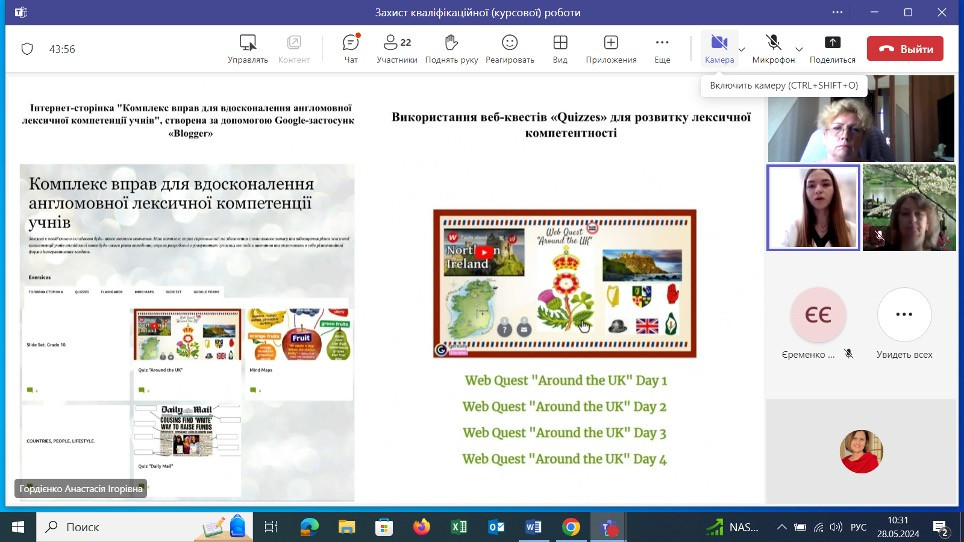Click the video of the blonde woman with glasses

[861, 119]
